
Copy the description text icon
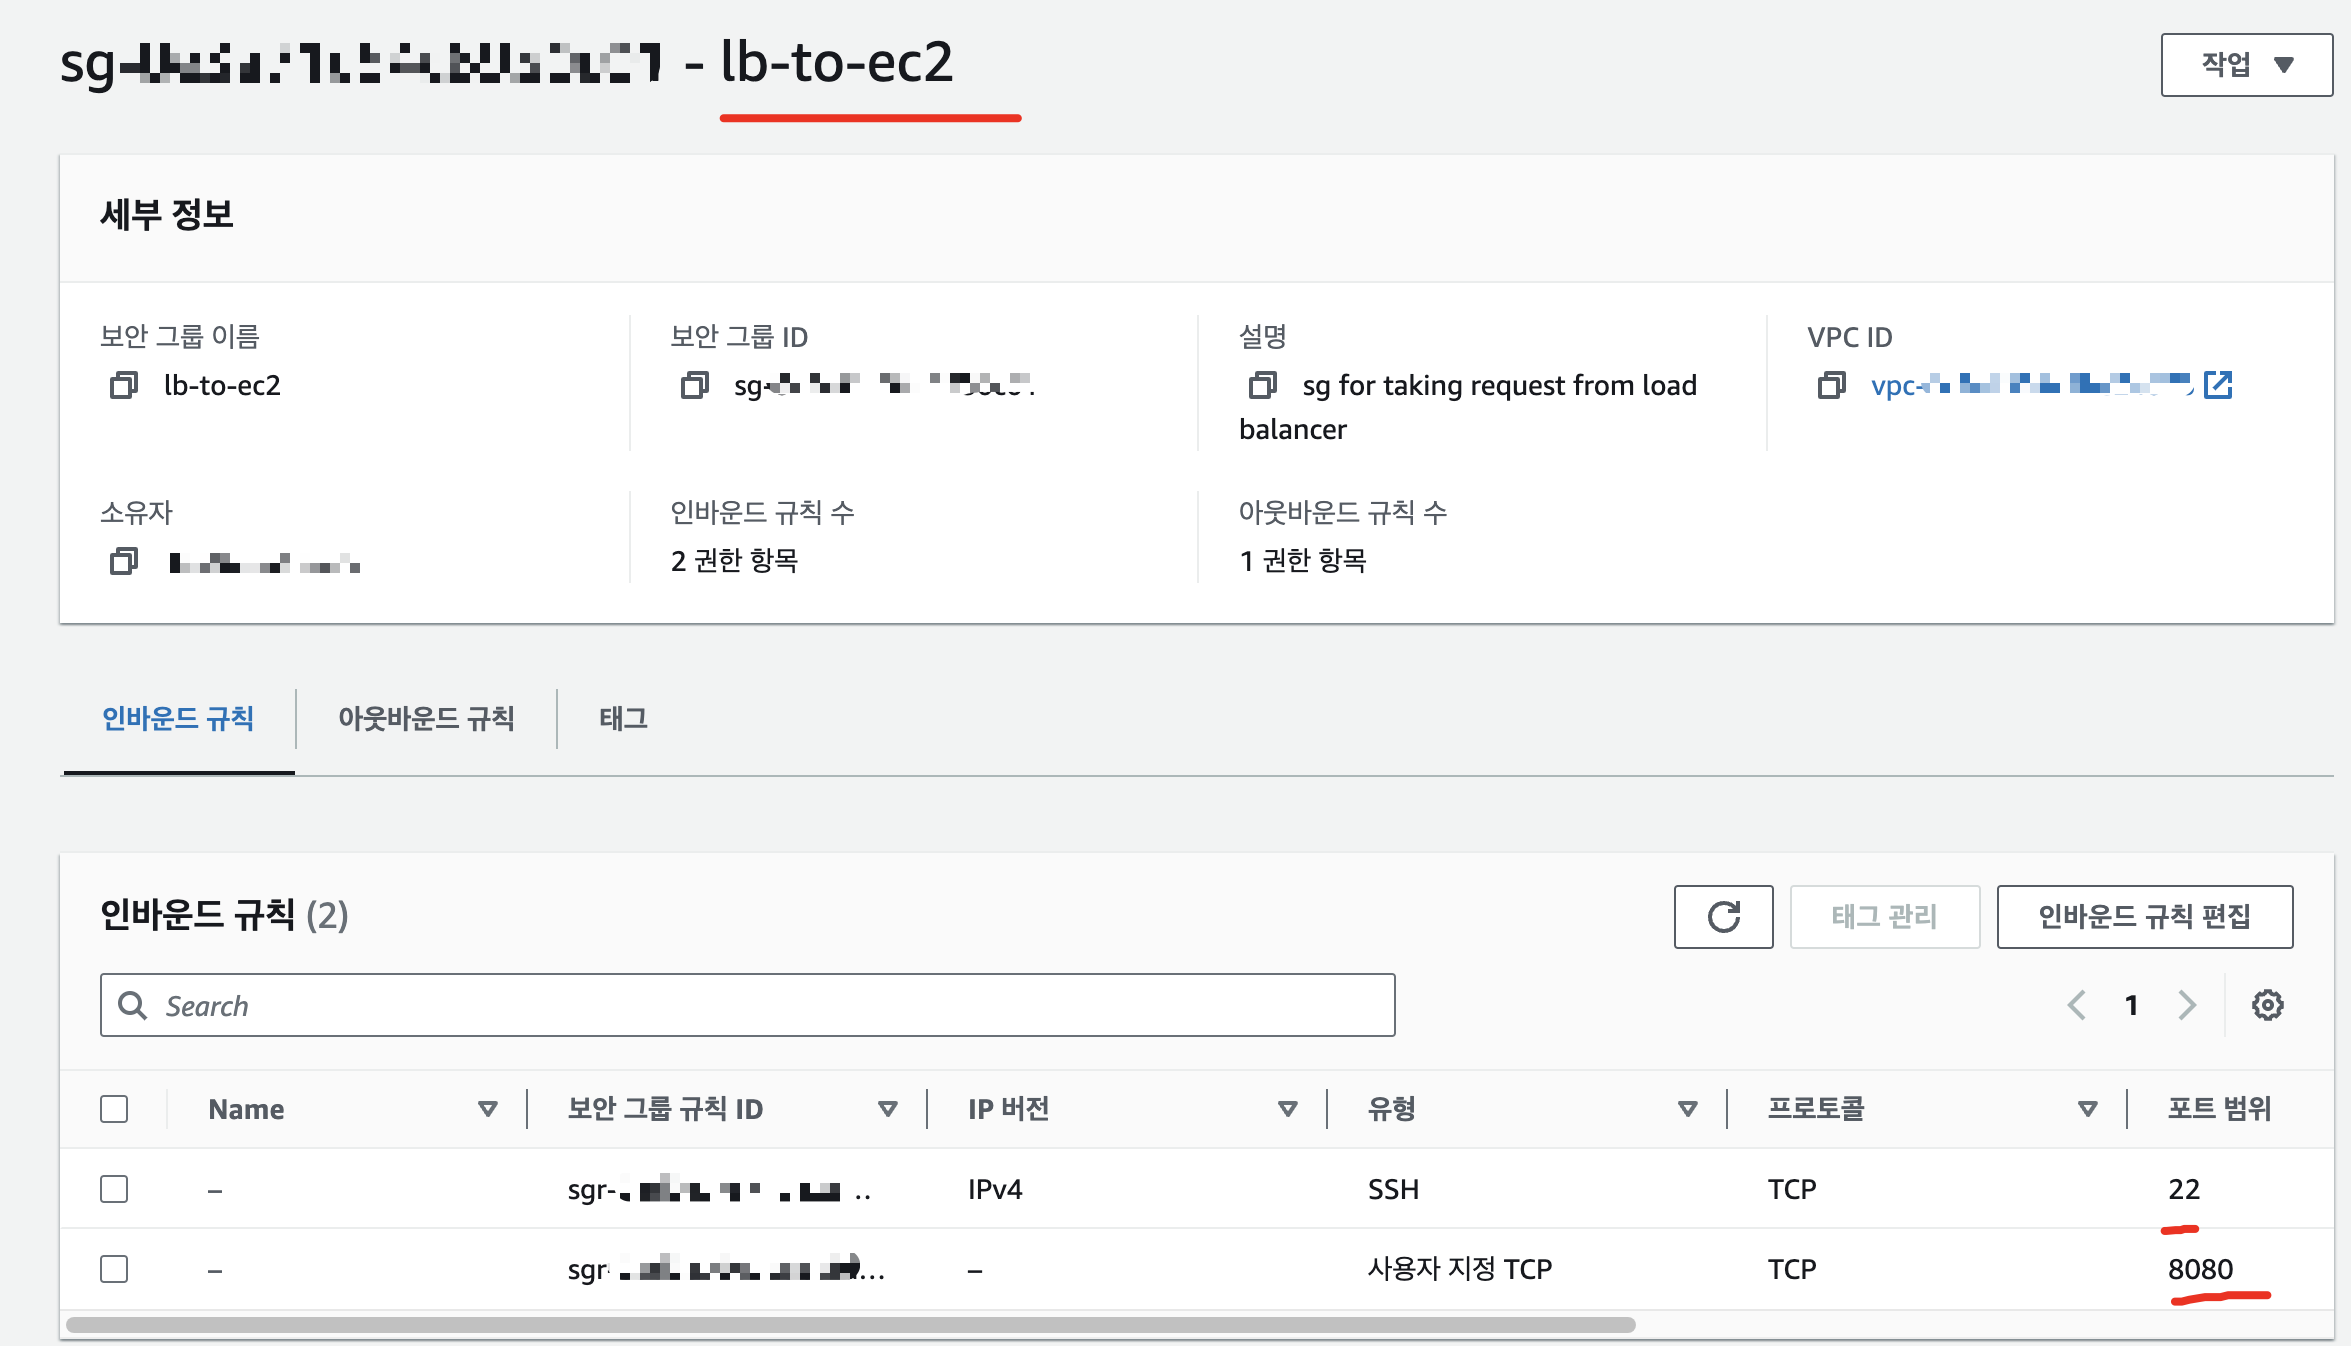[x=1263, y=385]
